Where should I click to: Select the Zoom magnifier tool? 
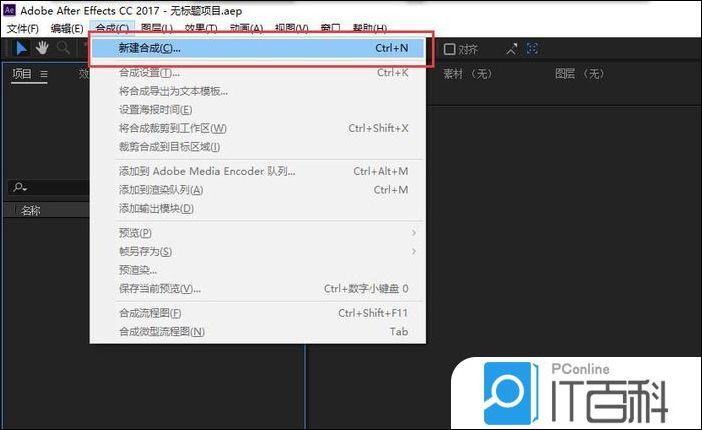tap(63, 47)
